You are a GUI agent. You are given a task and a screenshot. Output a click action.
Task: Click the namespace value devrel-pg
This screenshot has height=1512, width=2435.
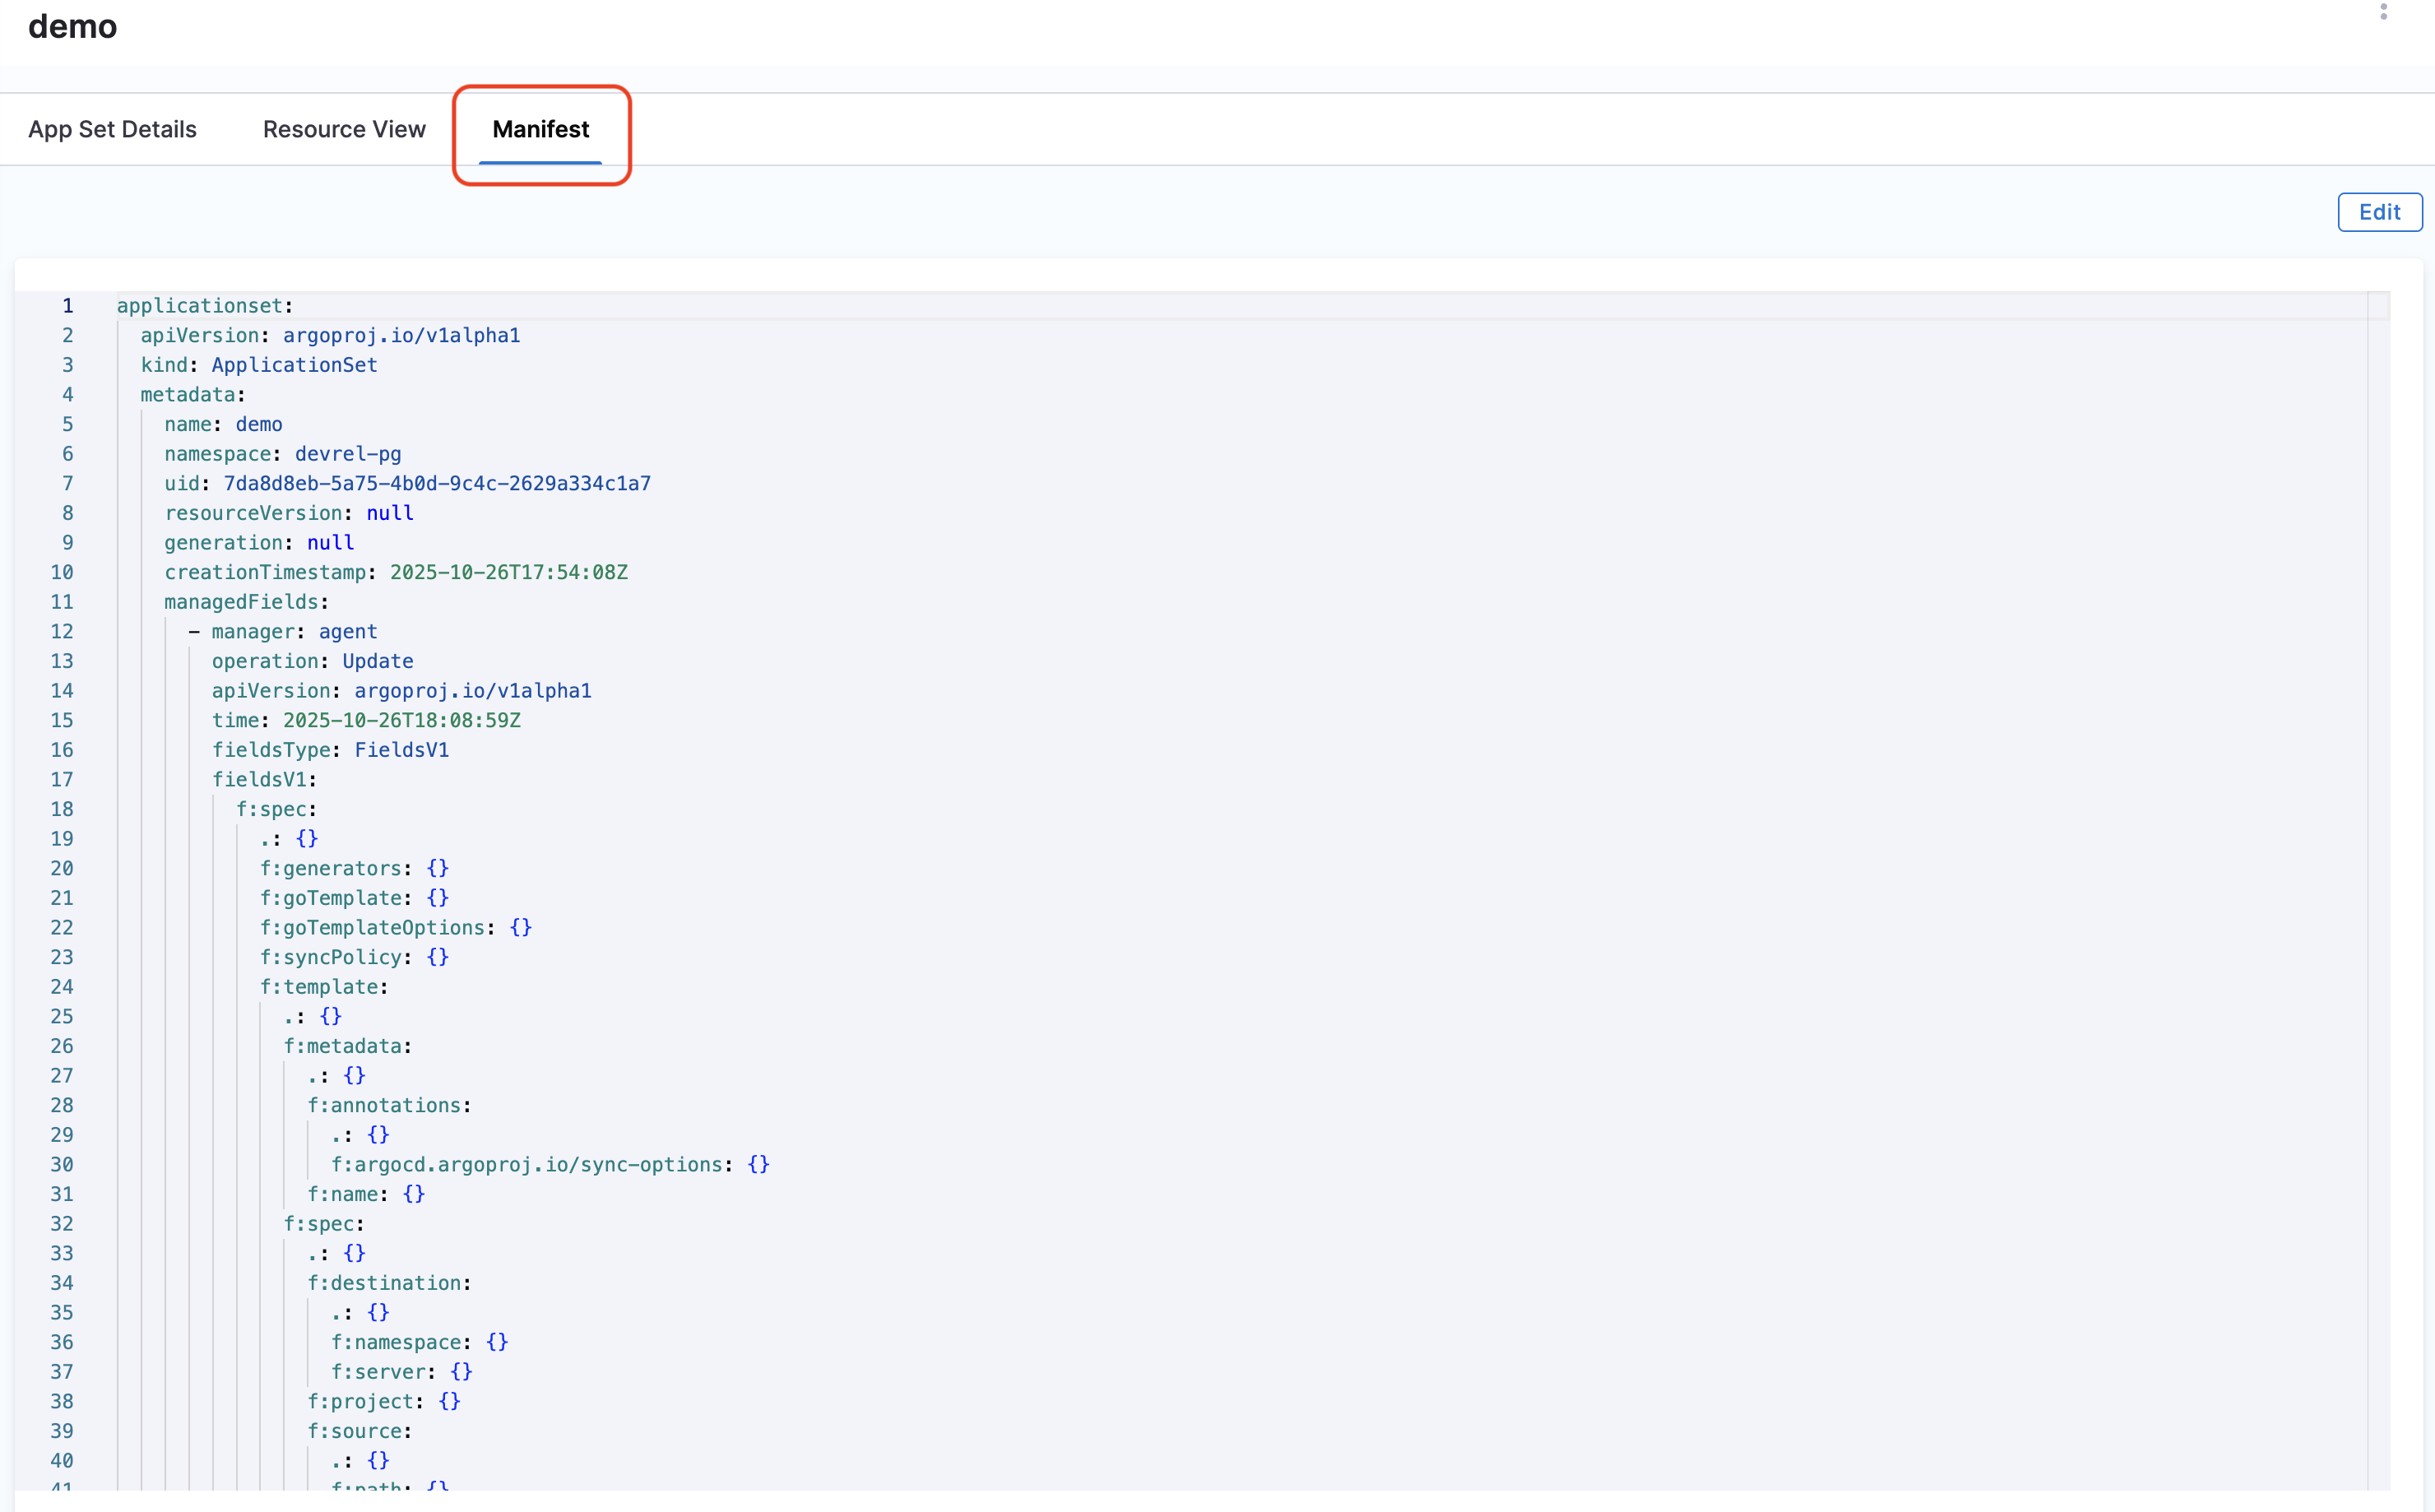pyautogui.click(x=347, y=454)
